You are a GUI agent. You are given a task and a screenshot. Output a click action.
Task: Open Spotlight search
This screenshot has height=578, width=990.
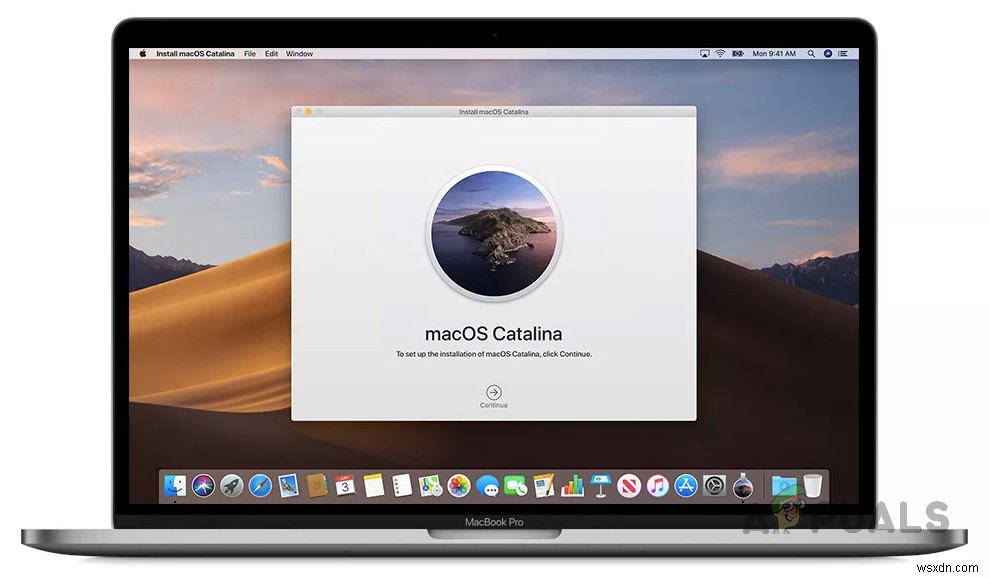click(x=811, y=53)
